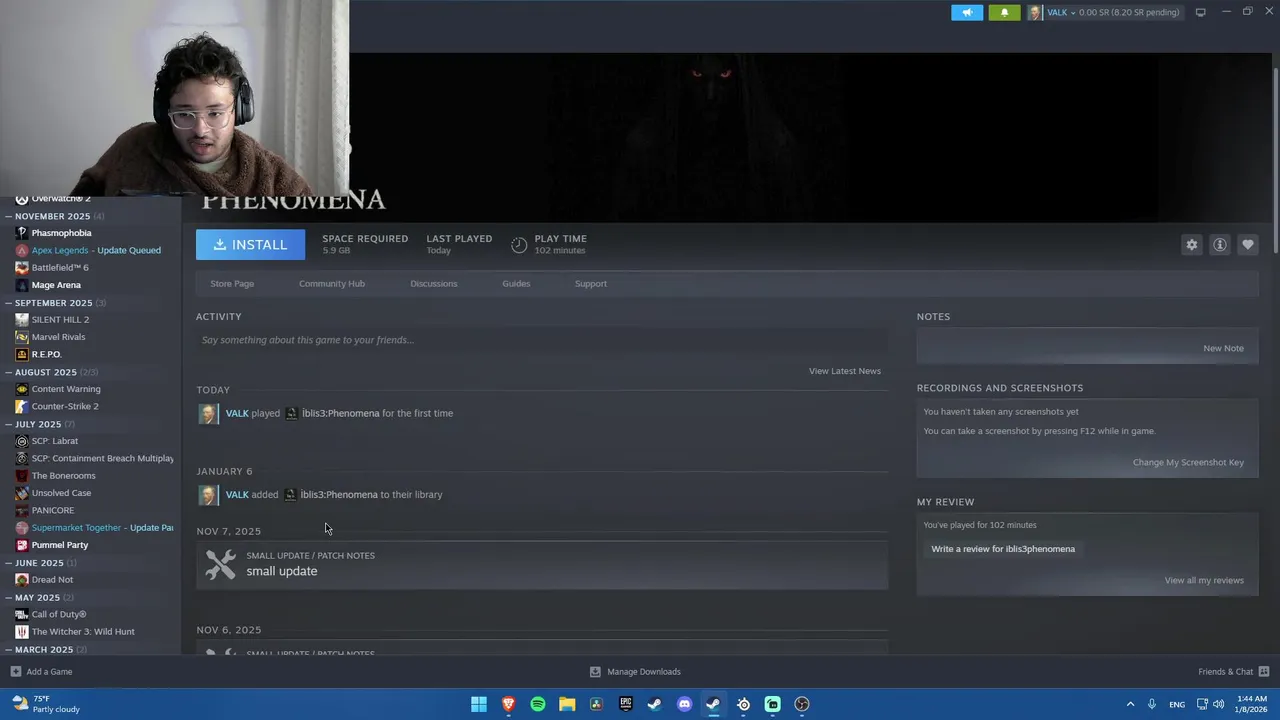The height and width of the screenshot is (720, 1280).
Task: Open the Discussions tab
Action: (x=434, y=283)
